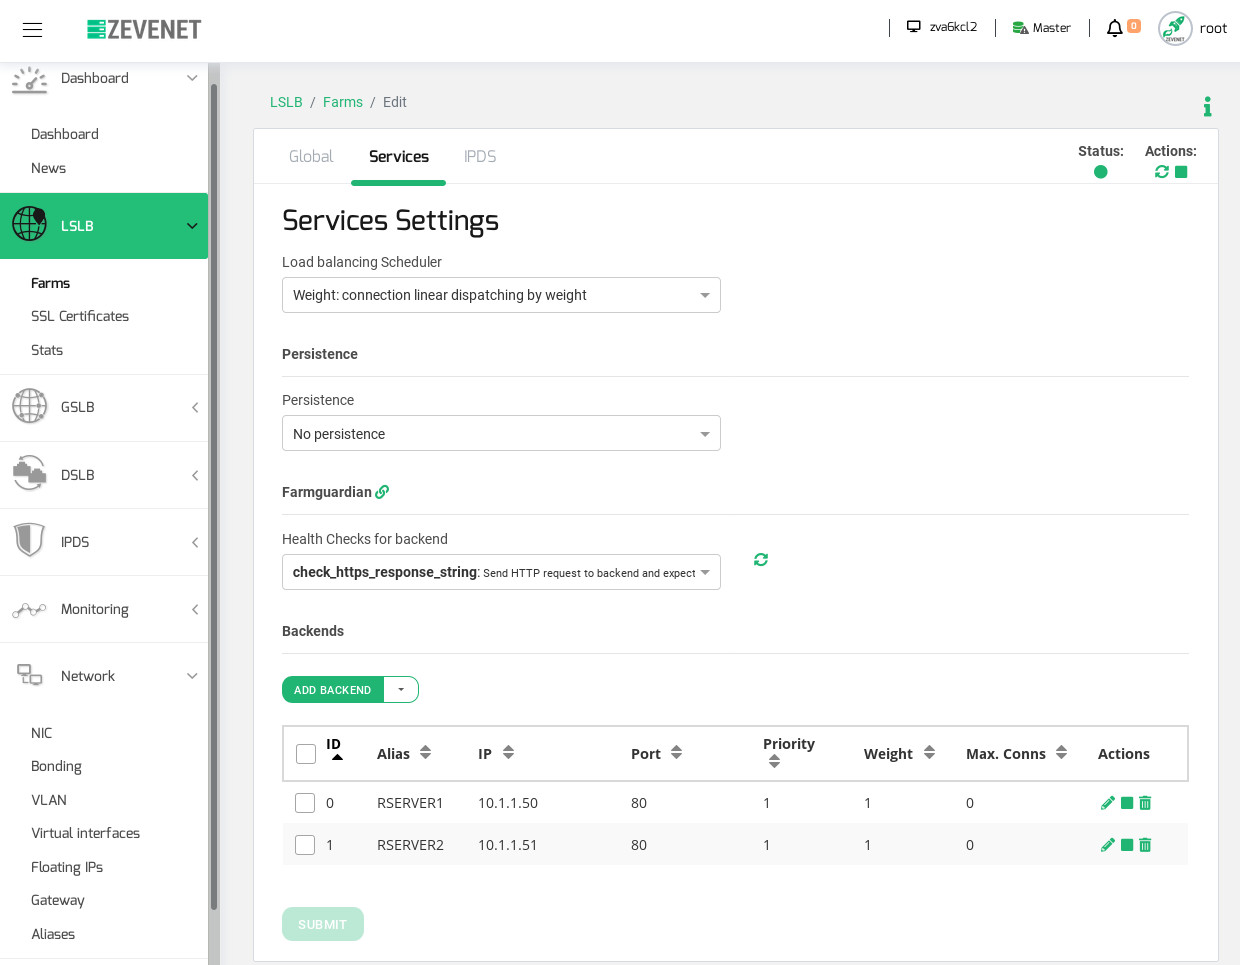Check the box for RSERVER2 row
The height and width of the screenshot is (965, 1240).
305,845
